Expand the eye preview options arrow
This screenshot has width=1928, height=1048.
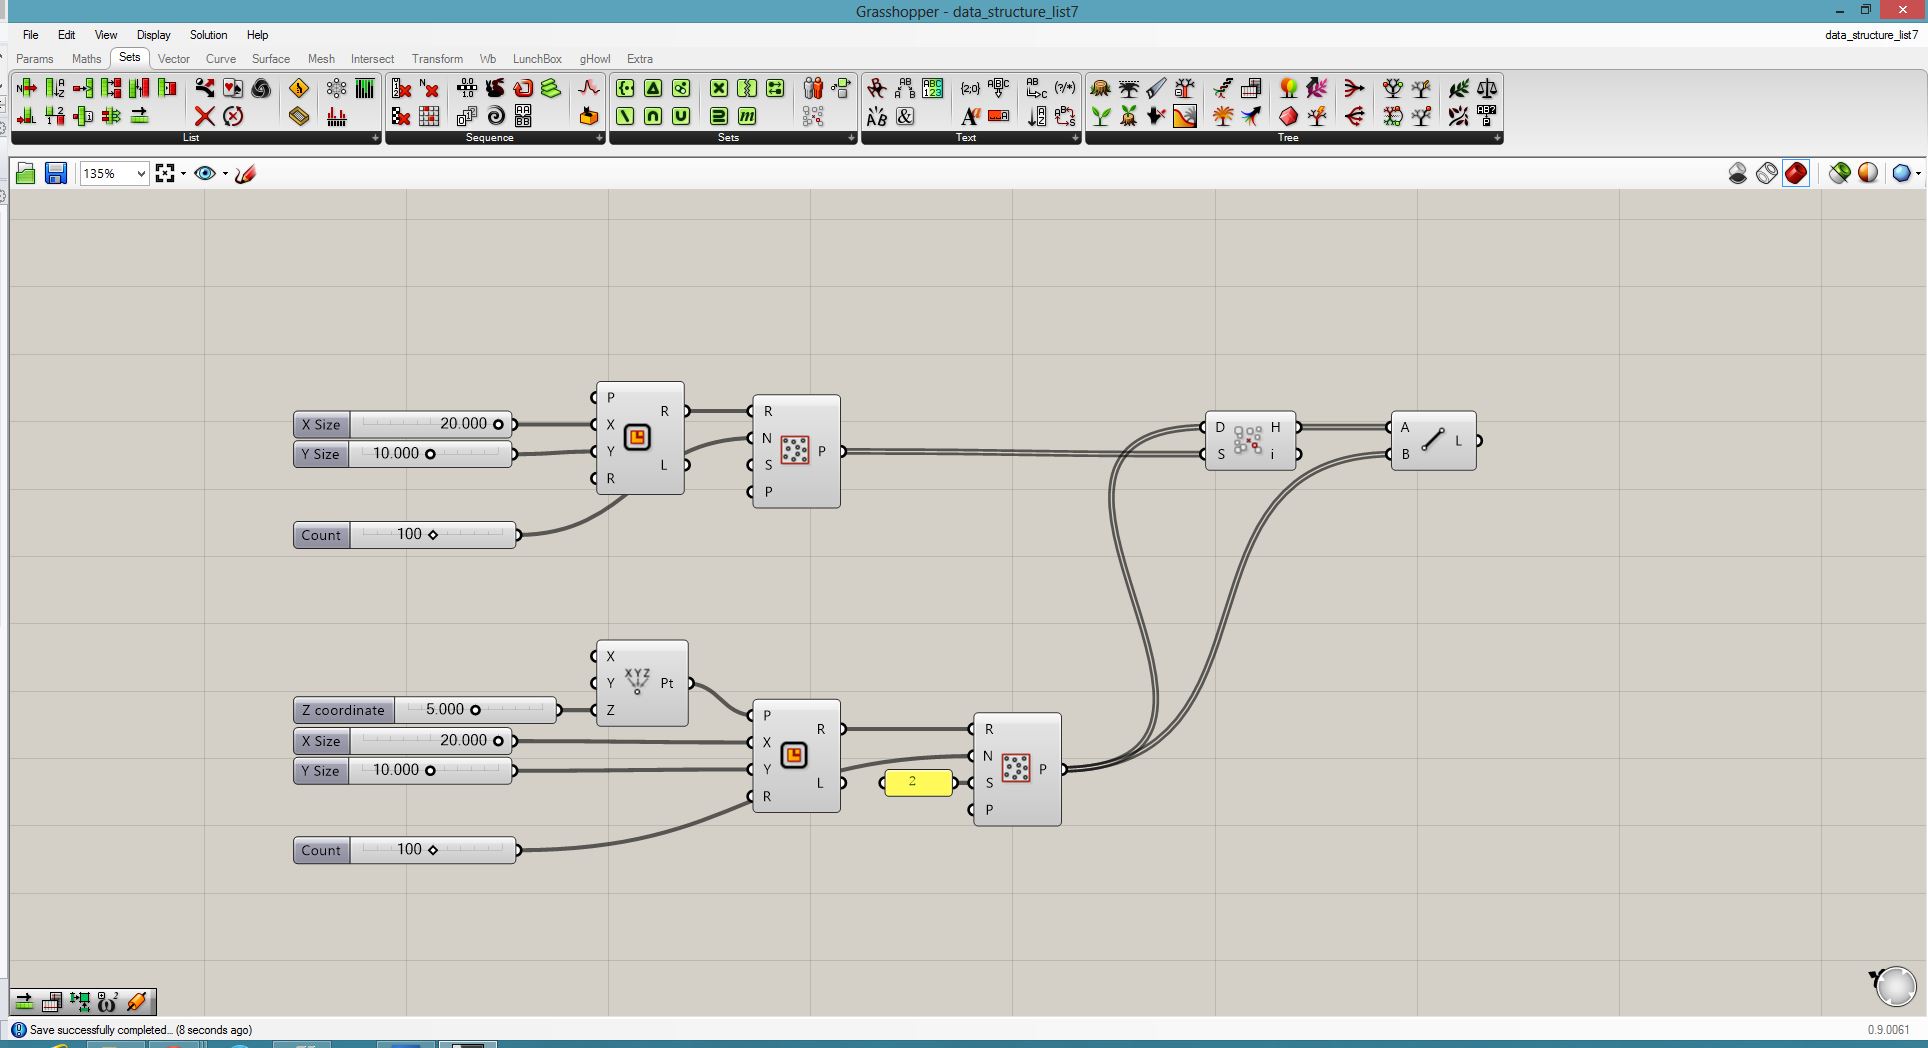point(225,174)
